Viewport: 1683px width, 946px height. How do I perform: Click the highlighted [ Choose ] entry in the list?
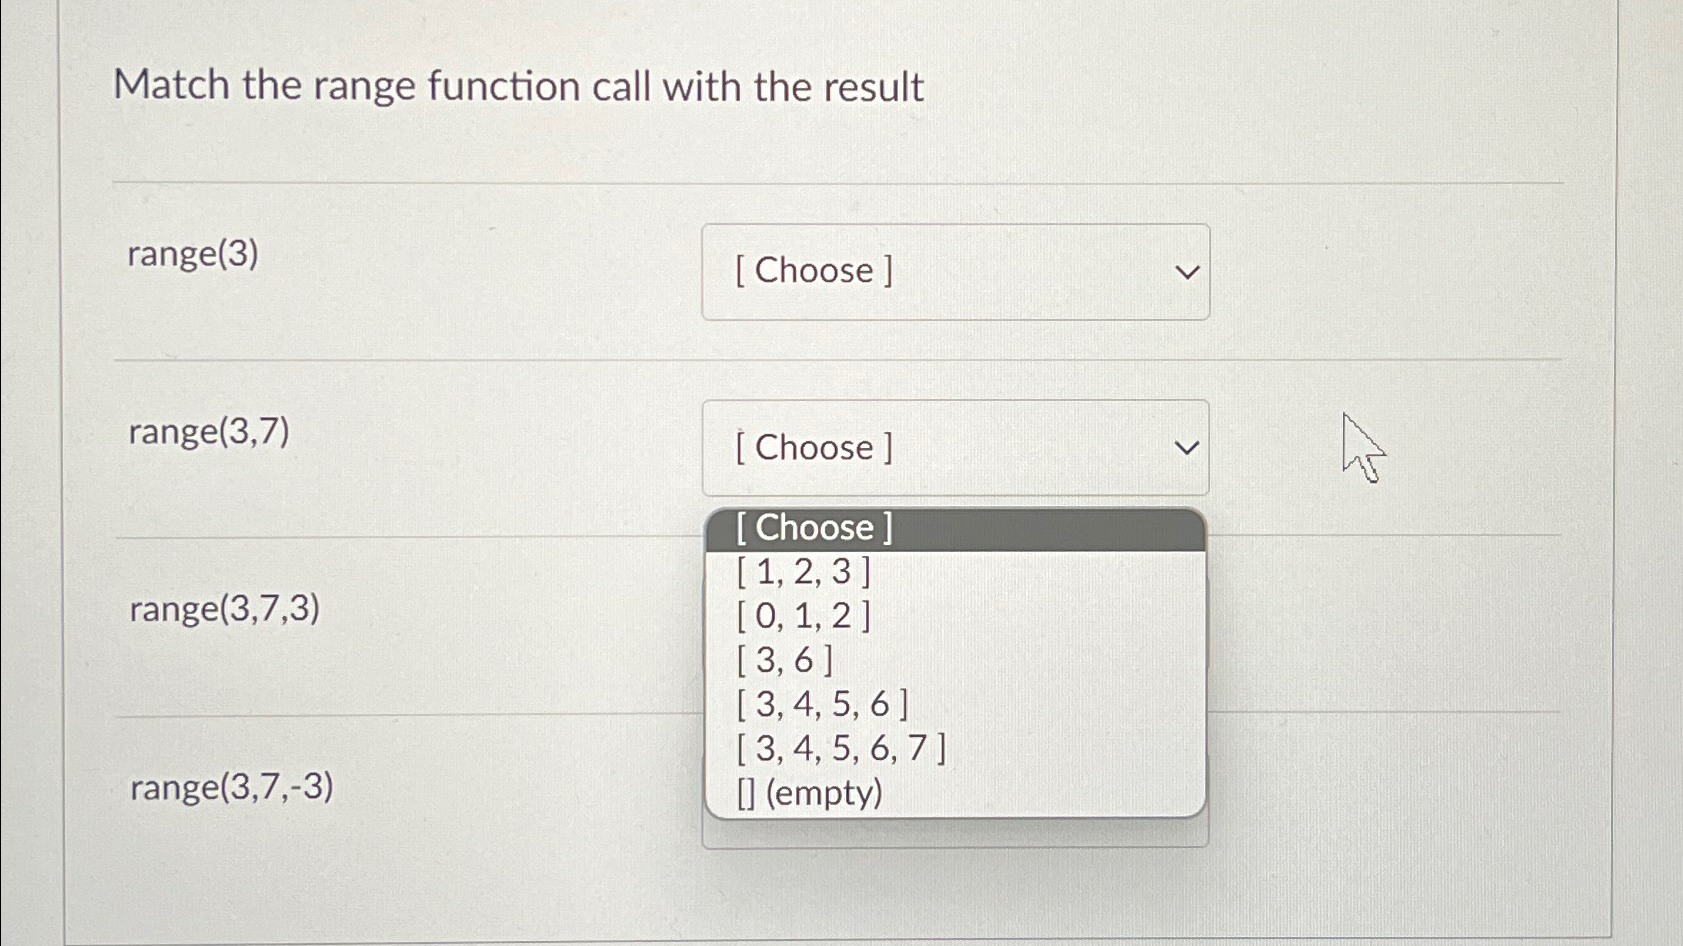pyautogui.click(x=812, y=527)
